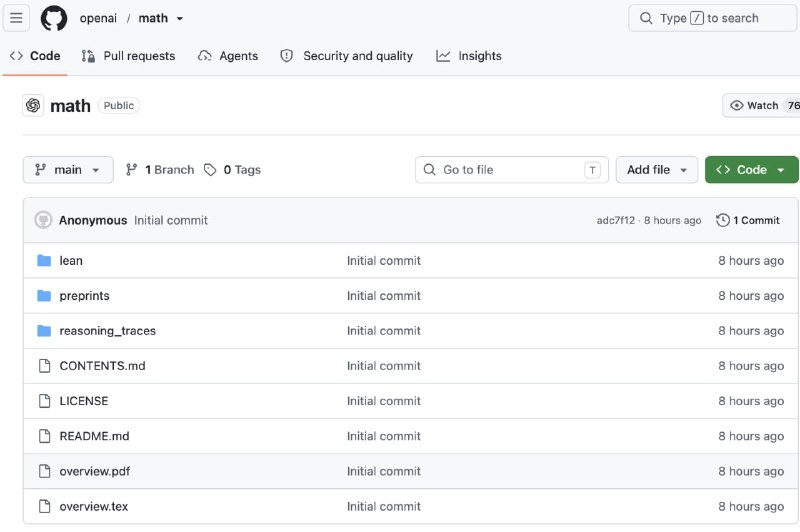Viewport: 800px width, 532px height.
Task: Click Initial commit message in header row
Action: tap(171, 220)
